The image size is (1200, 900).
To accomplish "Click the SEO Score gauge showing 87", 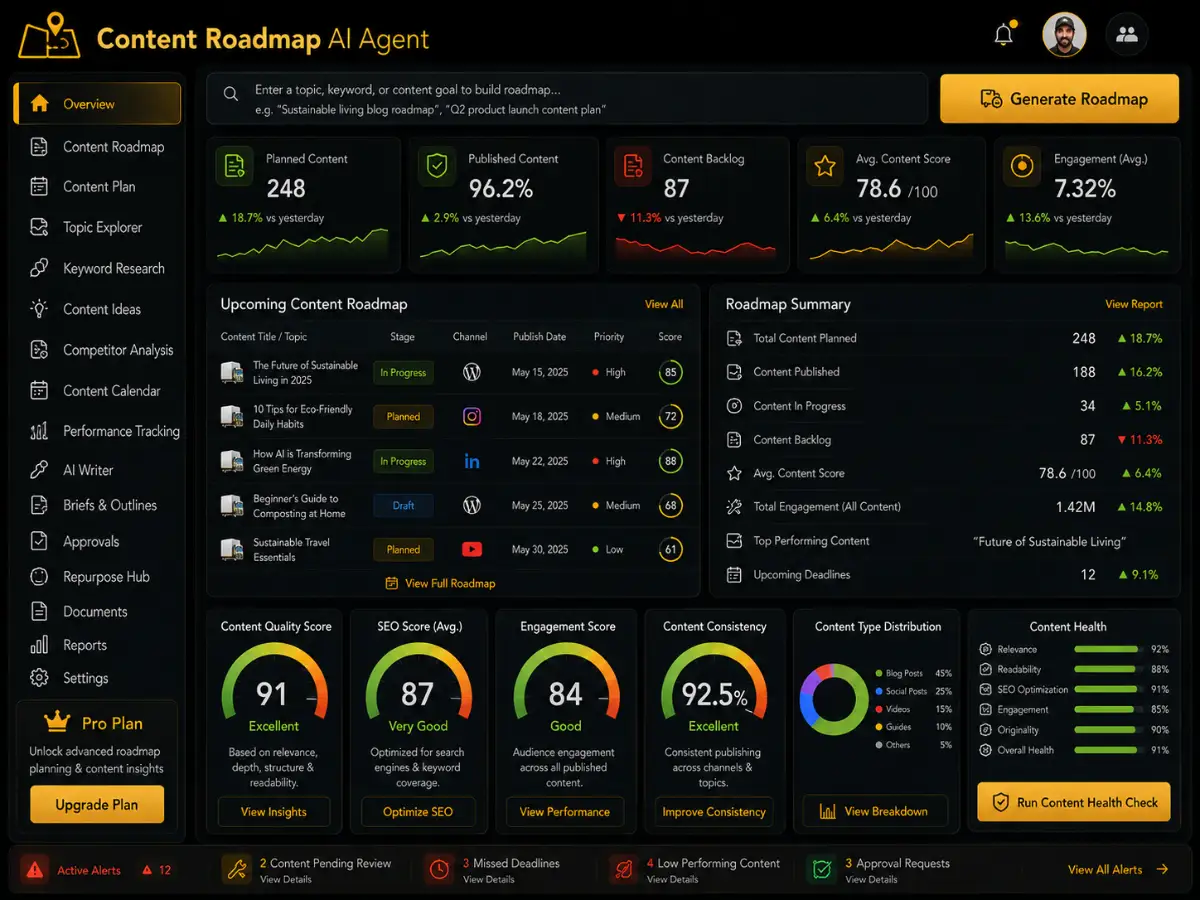I will (418, 684).
